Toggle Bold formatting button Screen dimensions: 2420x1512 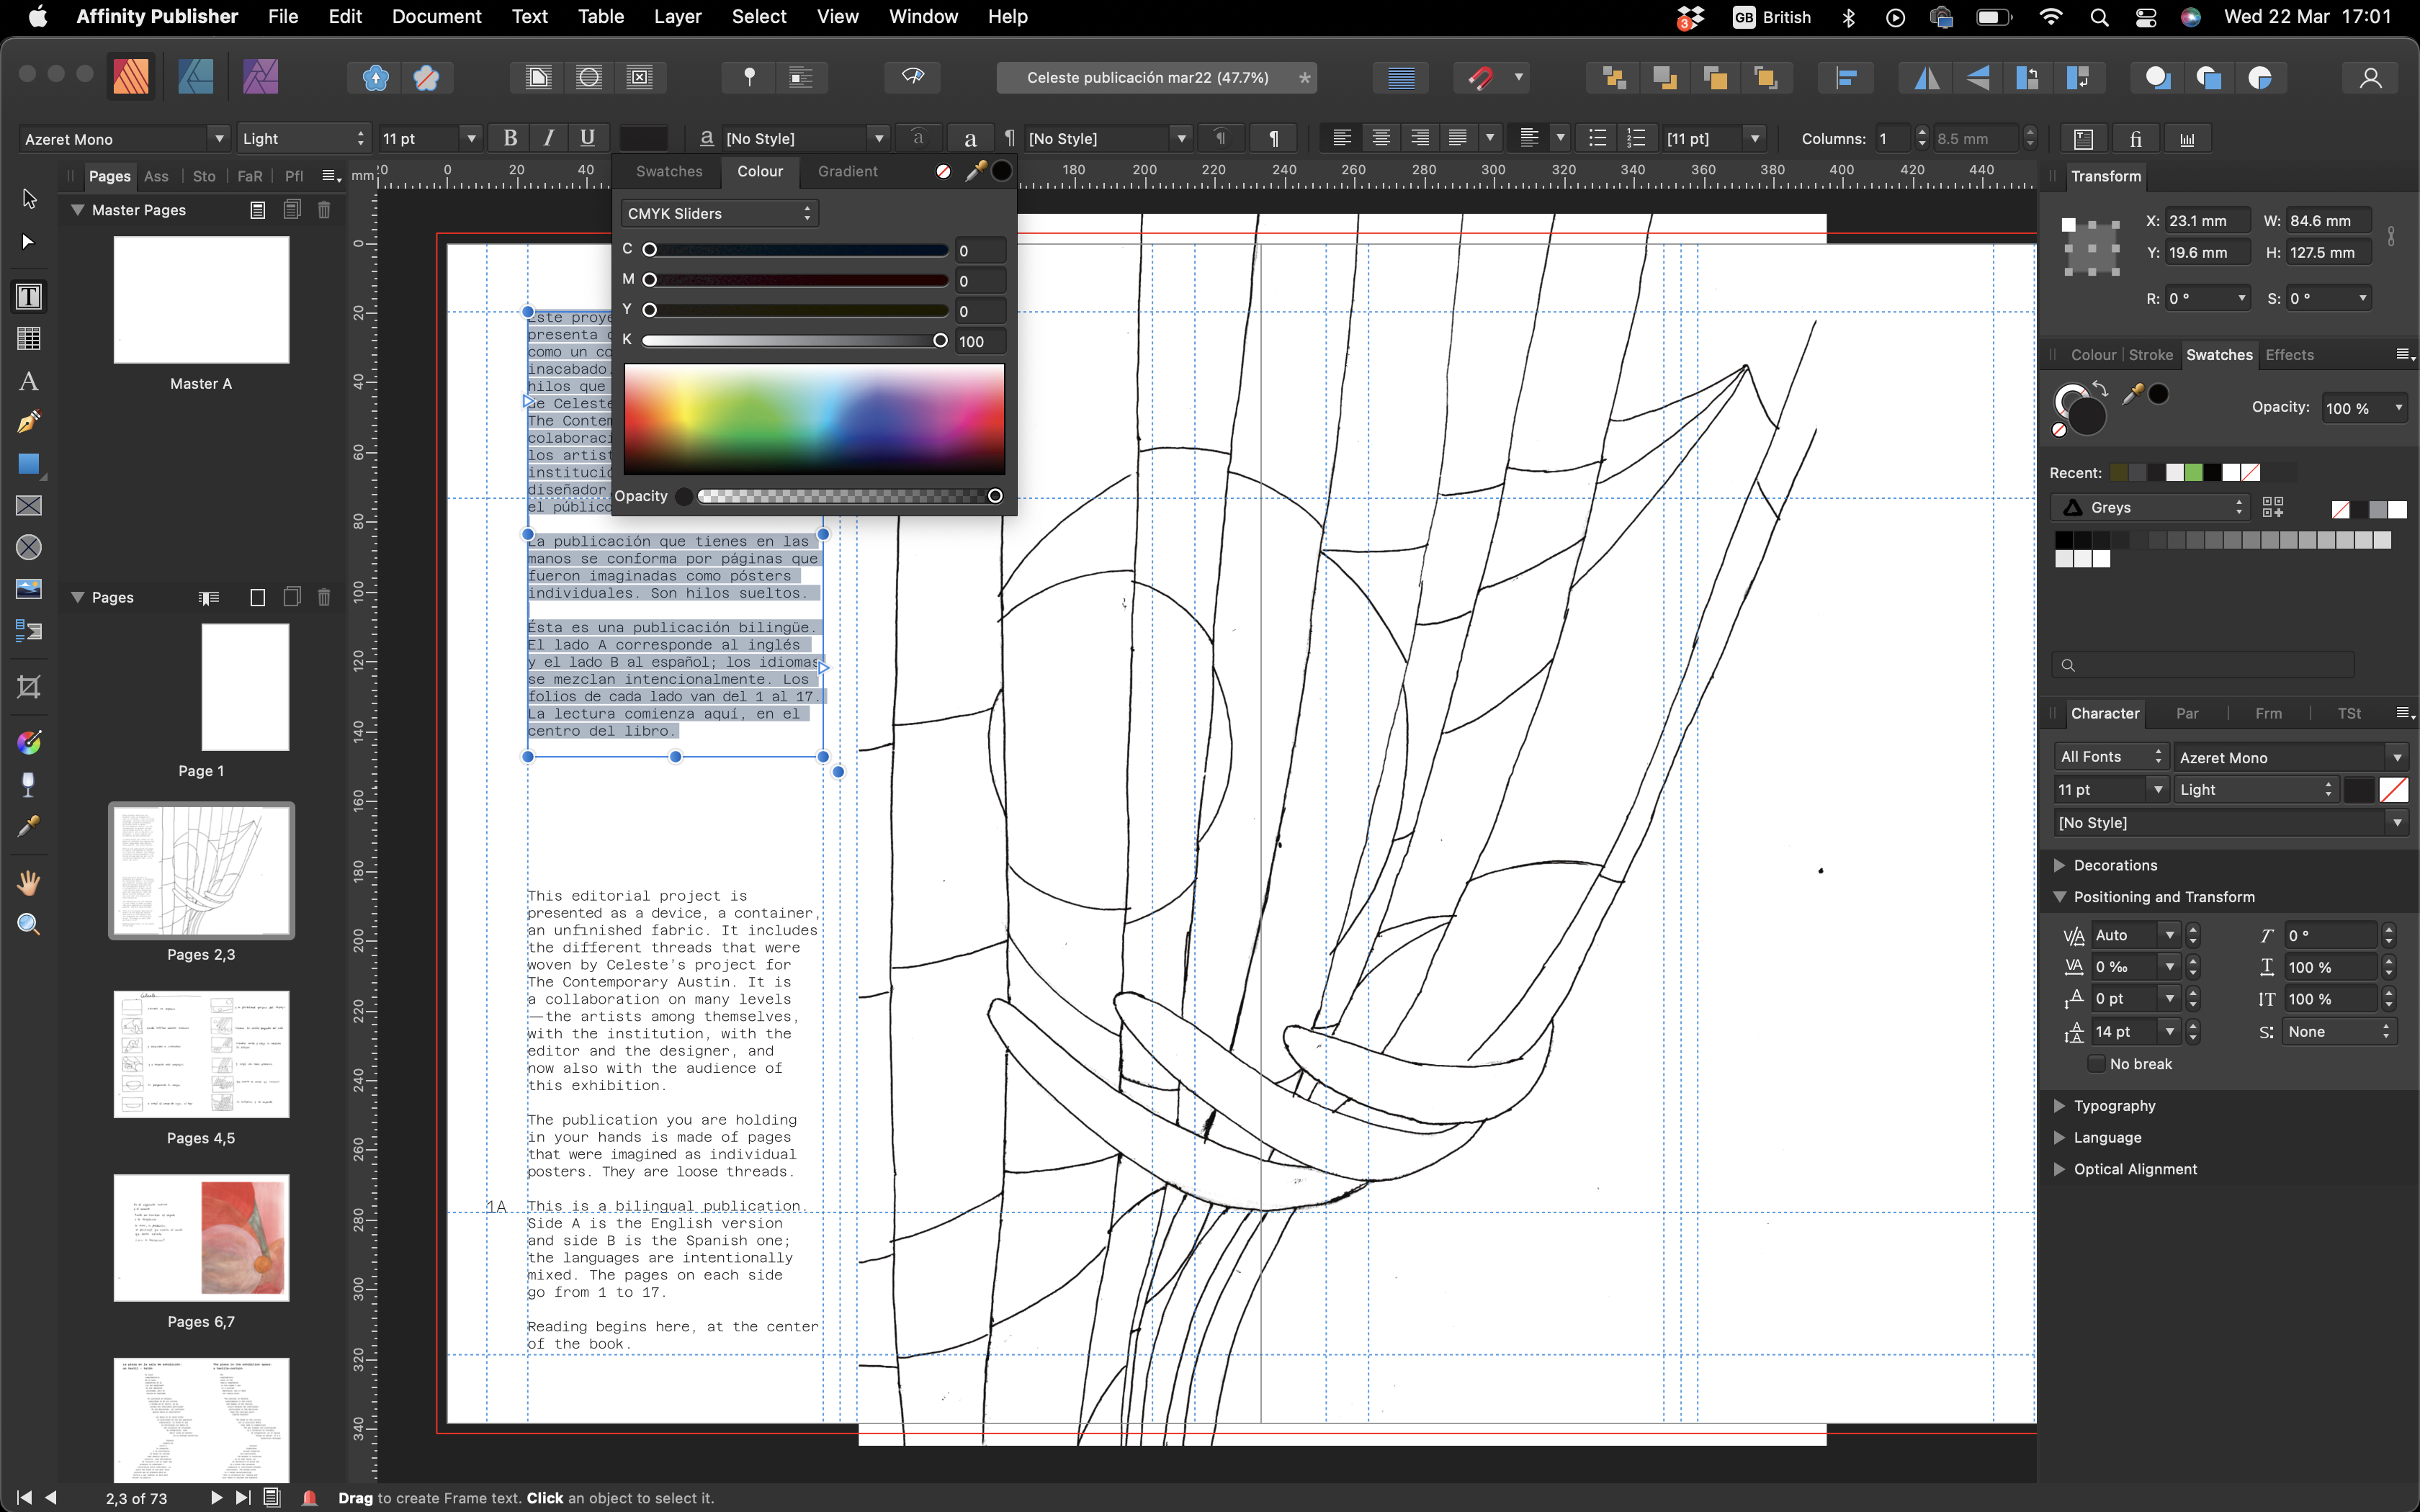click(510, 138)
